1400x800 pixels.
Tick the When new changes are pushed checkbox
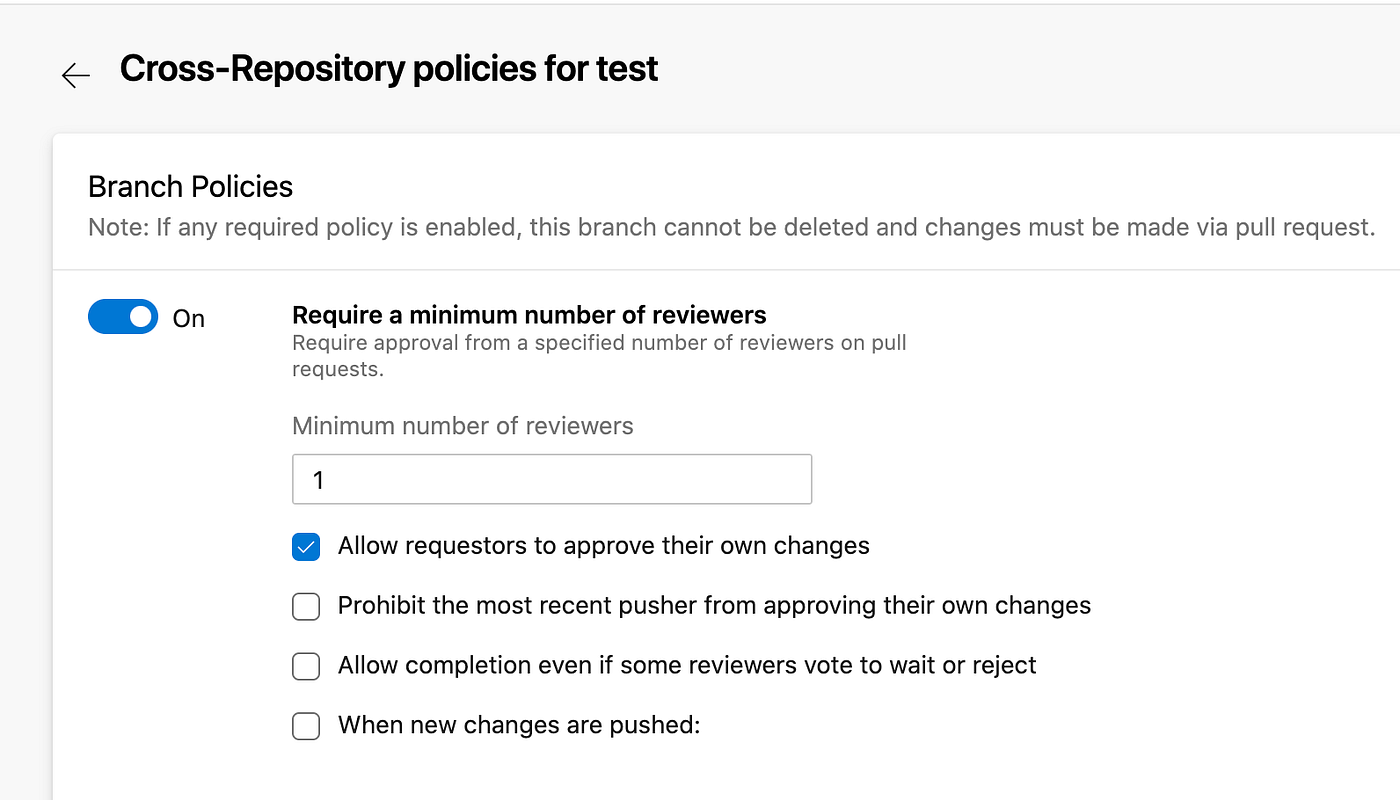306,726
